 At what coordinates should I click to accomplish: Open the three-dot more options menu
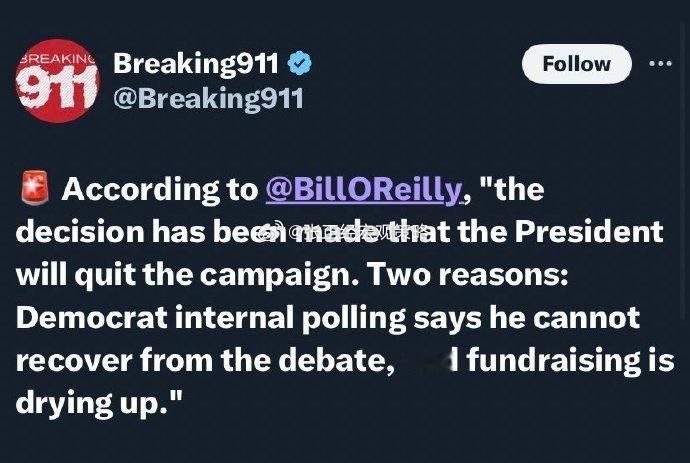(x=660, y=64)
